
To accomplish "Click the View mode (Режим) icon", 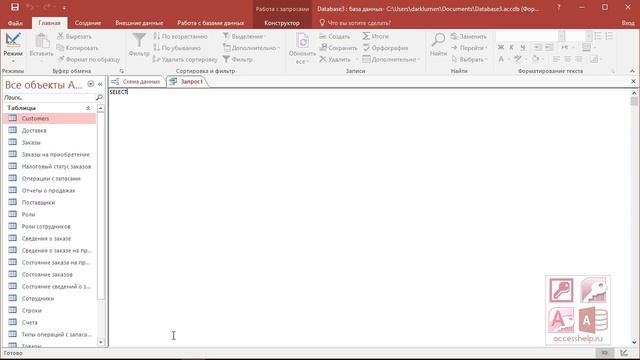I will click(13, 40).
